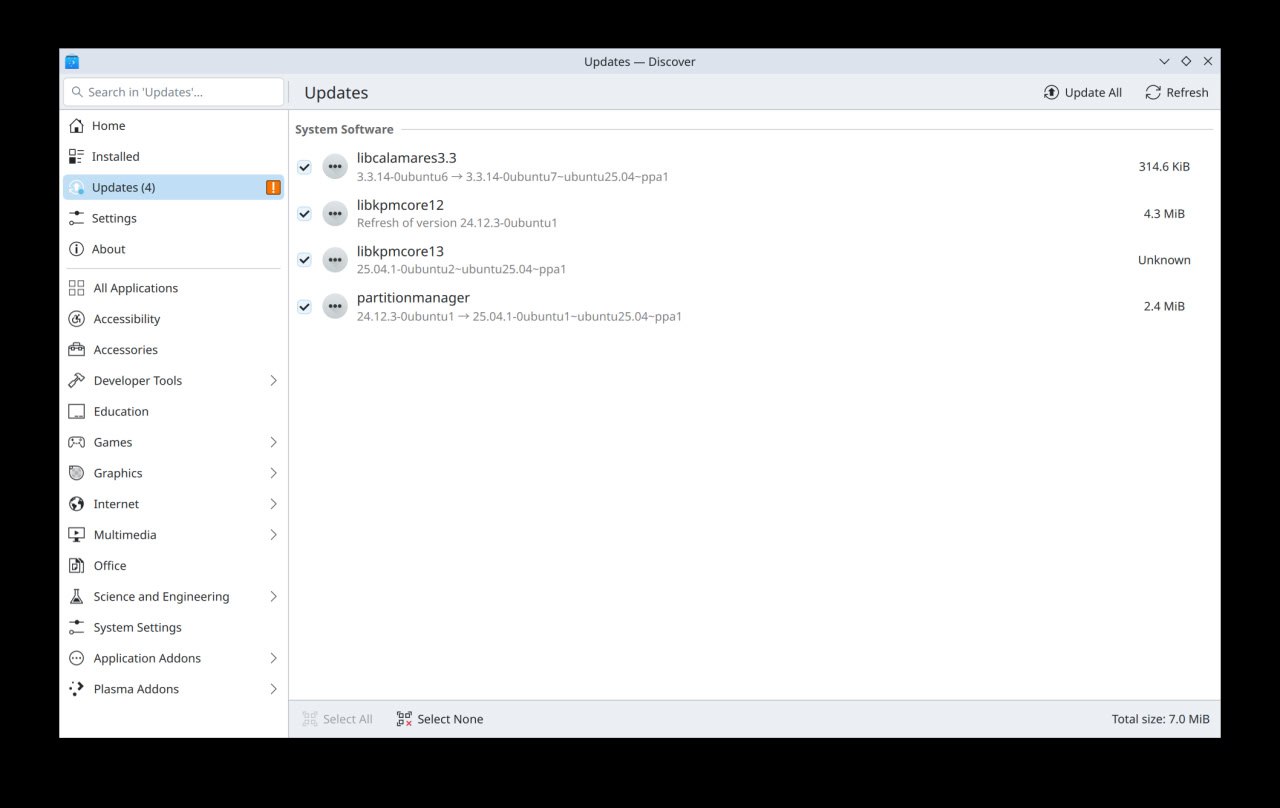Click the Application Addons dots icon
The width and height of the screenshot is (1280, 808).
(76, 658)
